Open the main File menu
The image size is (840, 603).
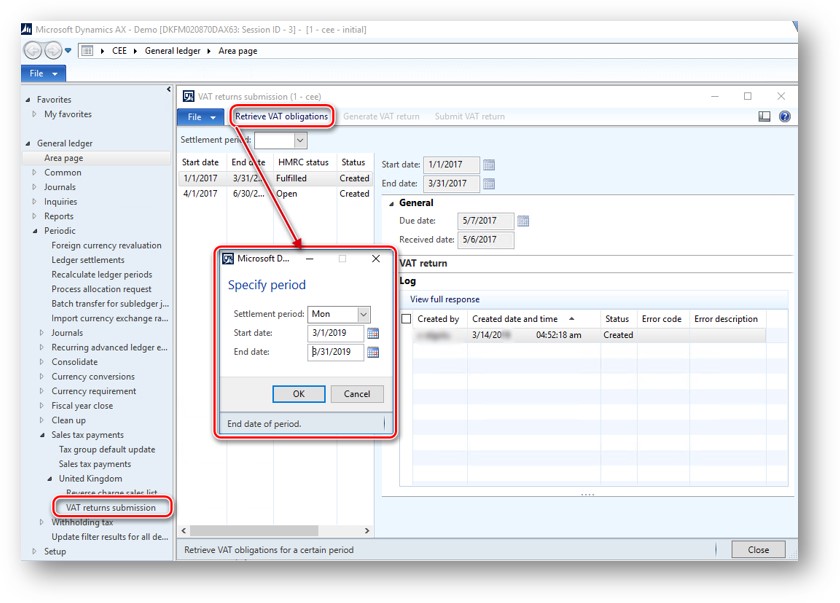click(x=43, y=73)
